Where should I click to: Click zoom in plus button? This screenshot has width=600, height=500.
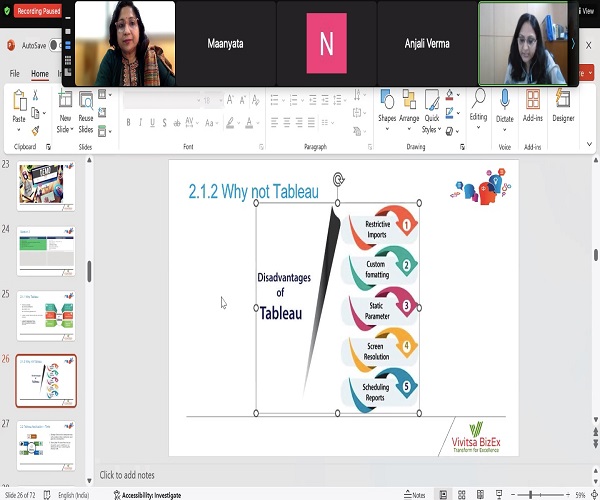[x=568, y=495]
